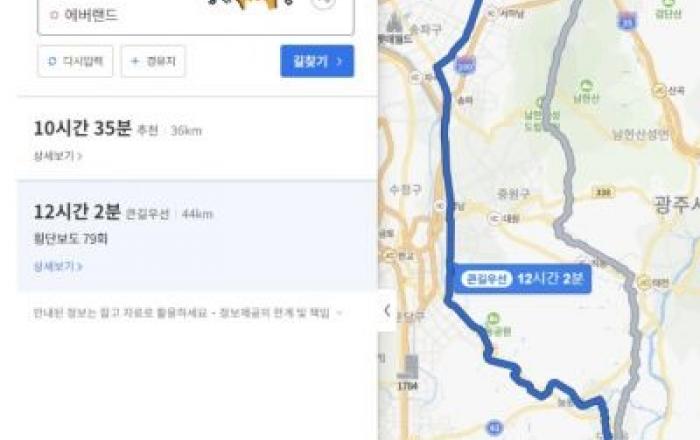The width and height of the screenshot is (700, 440).
Task: Add a waypoint with the 경유지 button
Action: (153, 61)
